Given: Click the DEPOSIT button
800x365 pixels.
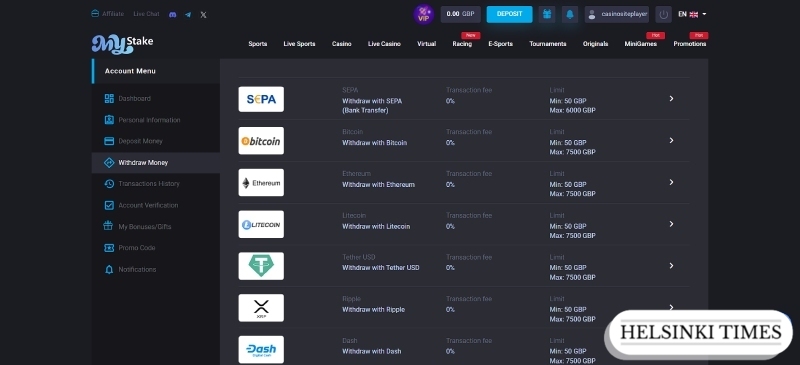Looking at the screenshot, I should click(509, 14).
